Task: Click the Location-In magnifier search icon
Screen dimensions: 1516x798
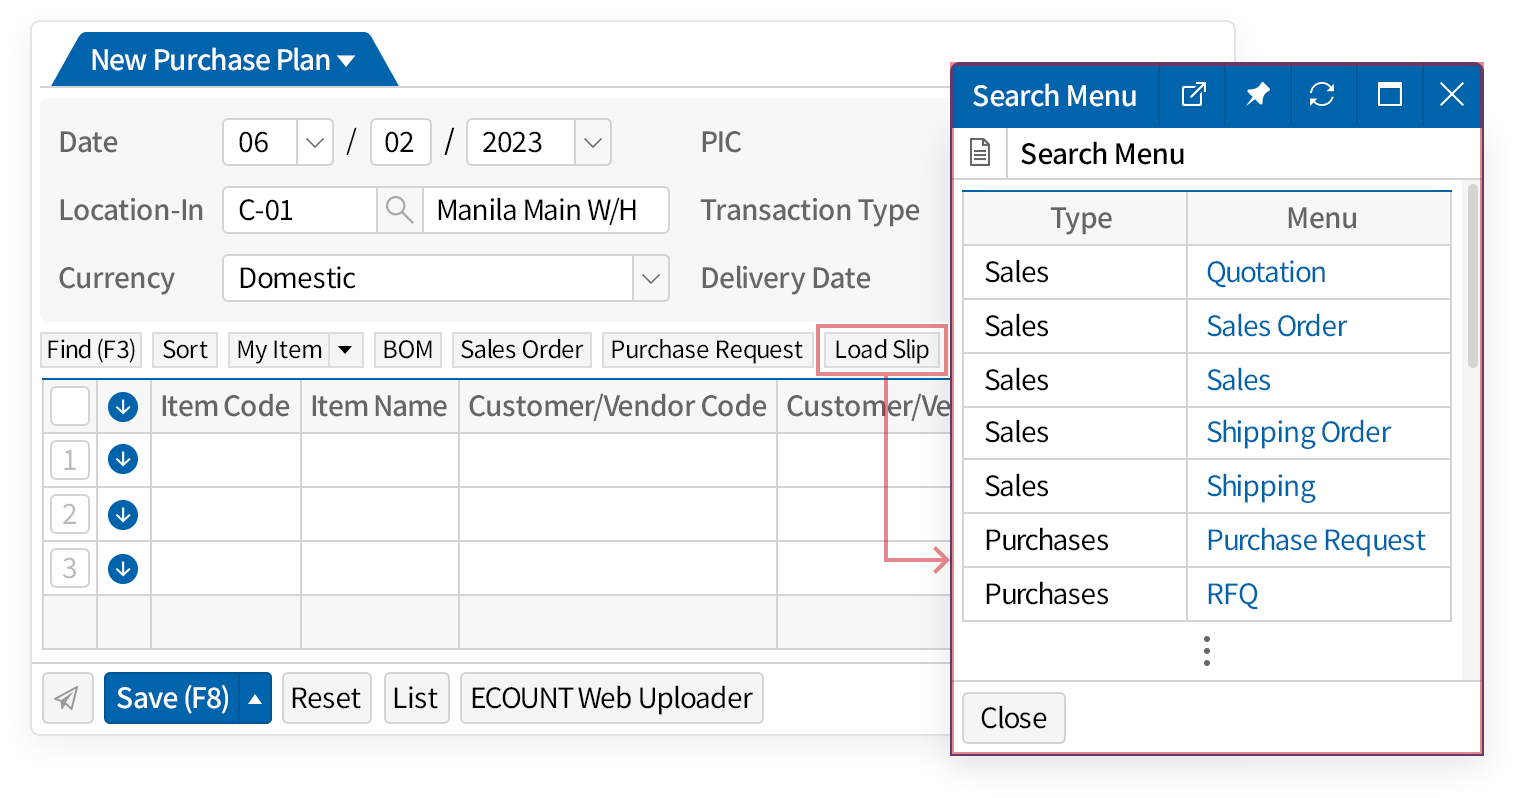Action: point(399,210)
